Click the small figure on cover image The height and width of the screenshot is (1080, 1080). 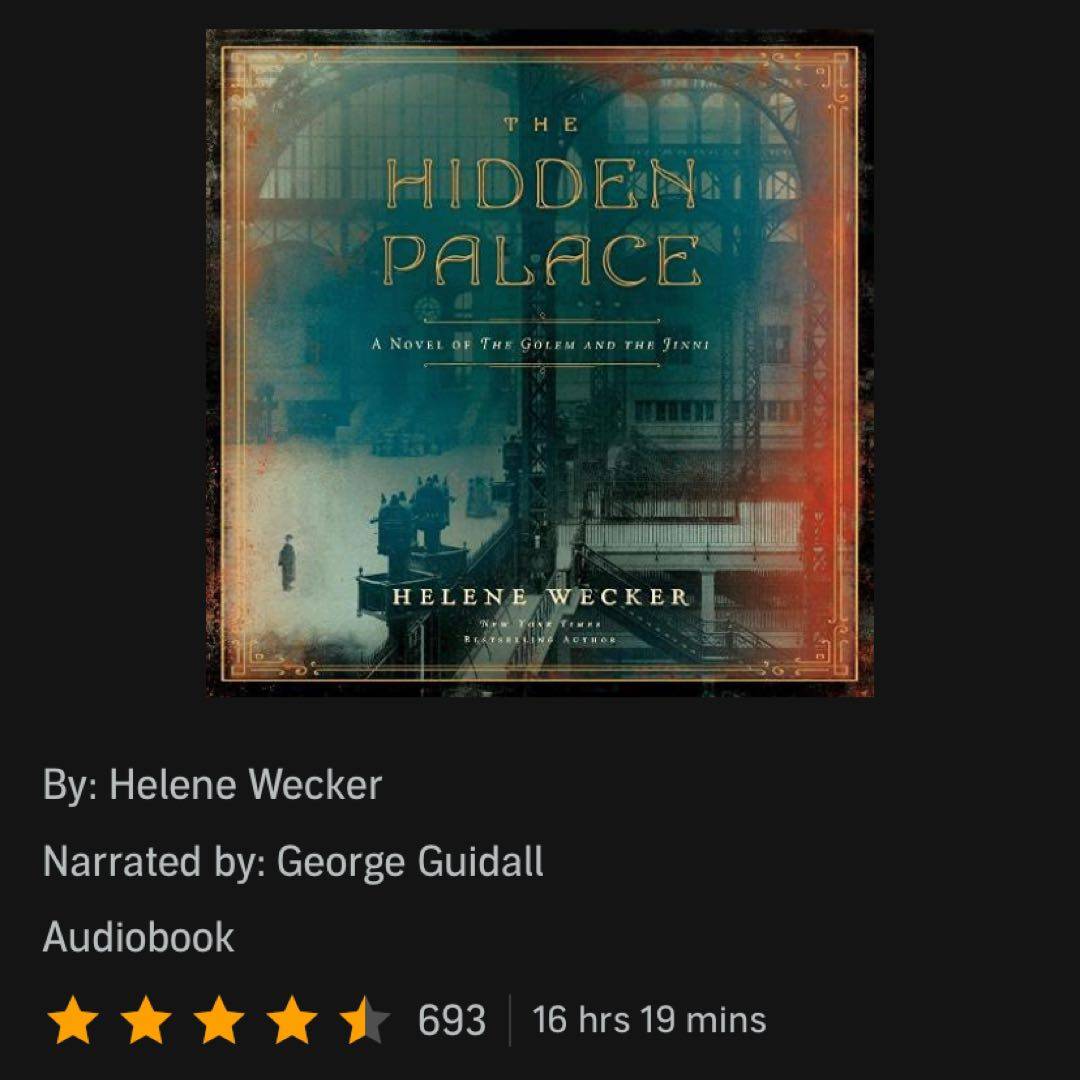(287, 563)
